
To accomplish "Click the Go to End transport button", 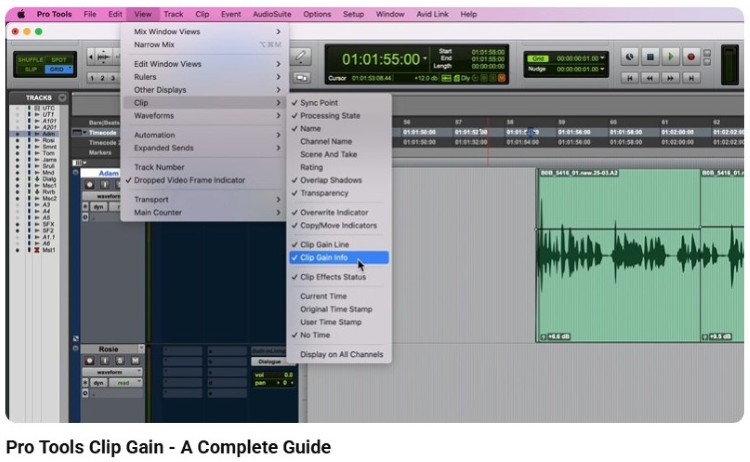I will tap(691, 78).
